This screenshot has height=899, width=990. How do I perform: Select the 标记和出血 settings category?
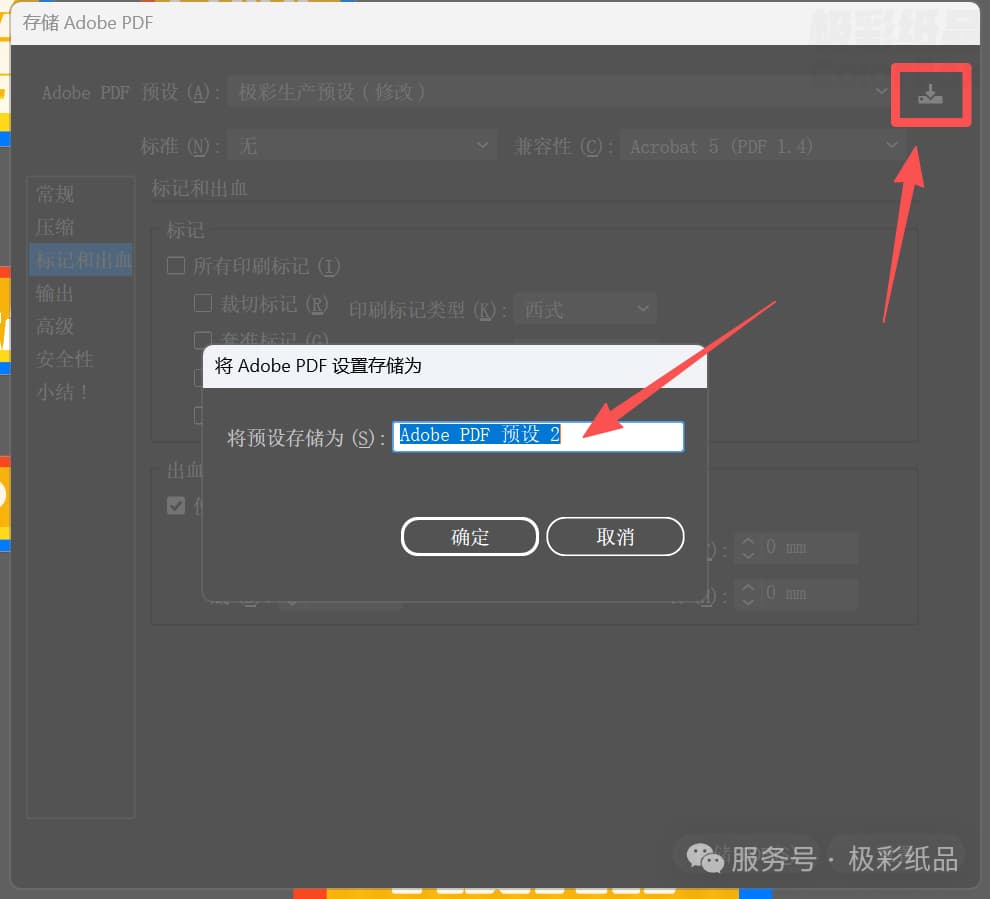tap(80, 260)
